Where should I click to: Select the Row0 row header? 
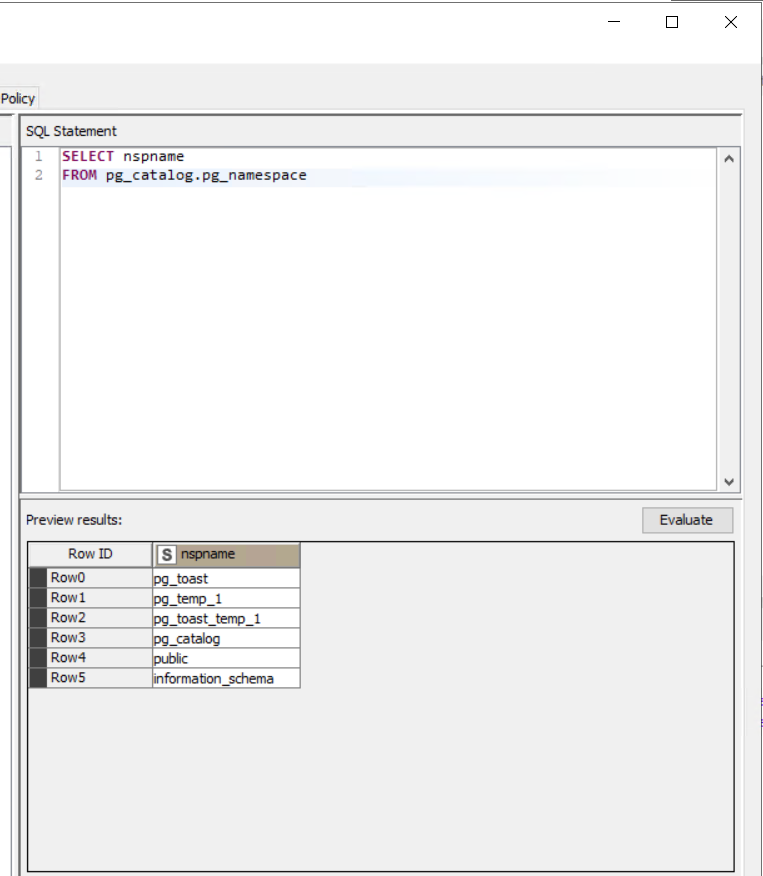click(x=90, y=578)
